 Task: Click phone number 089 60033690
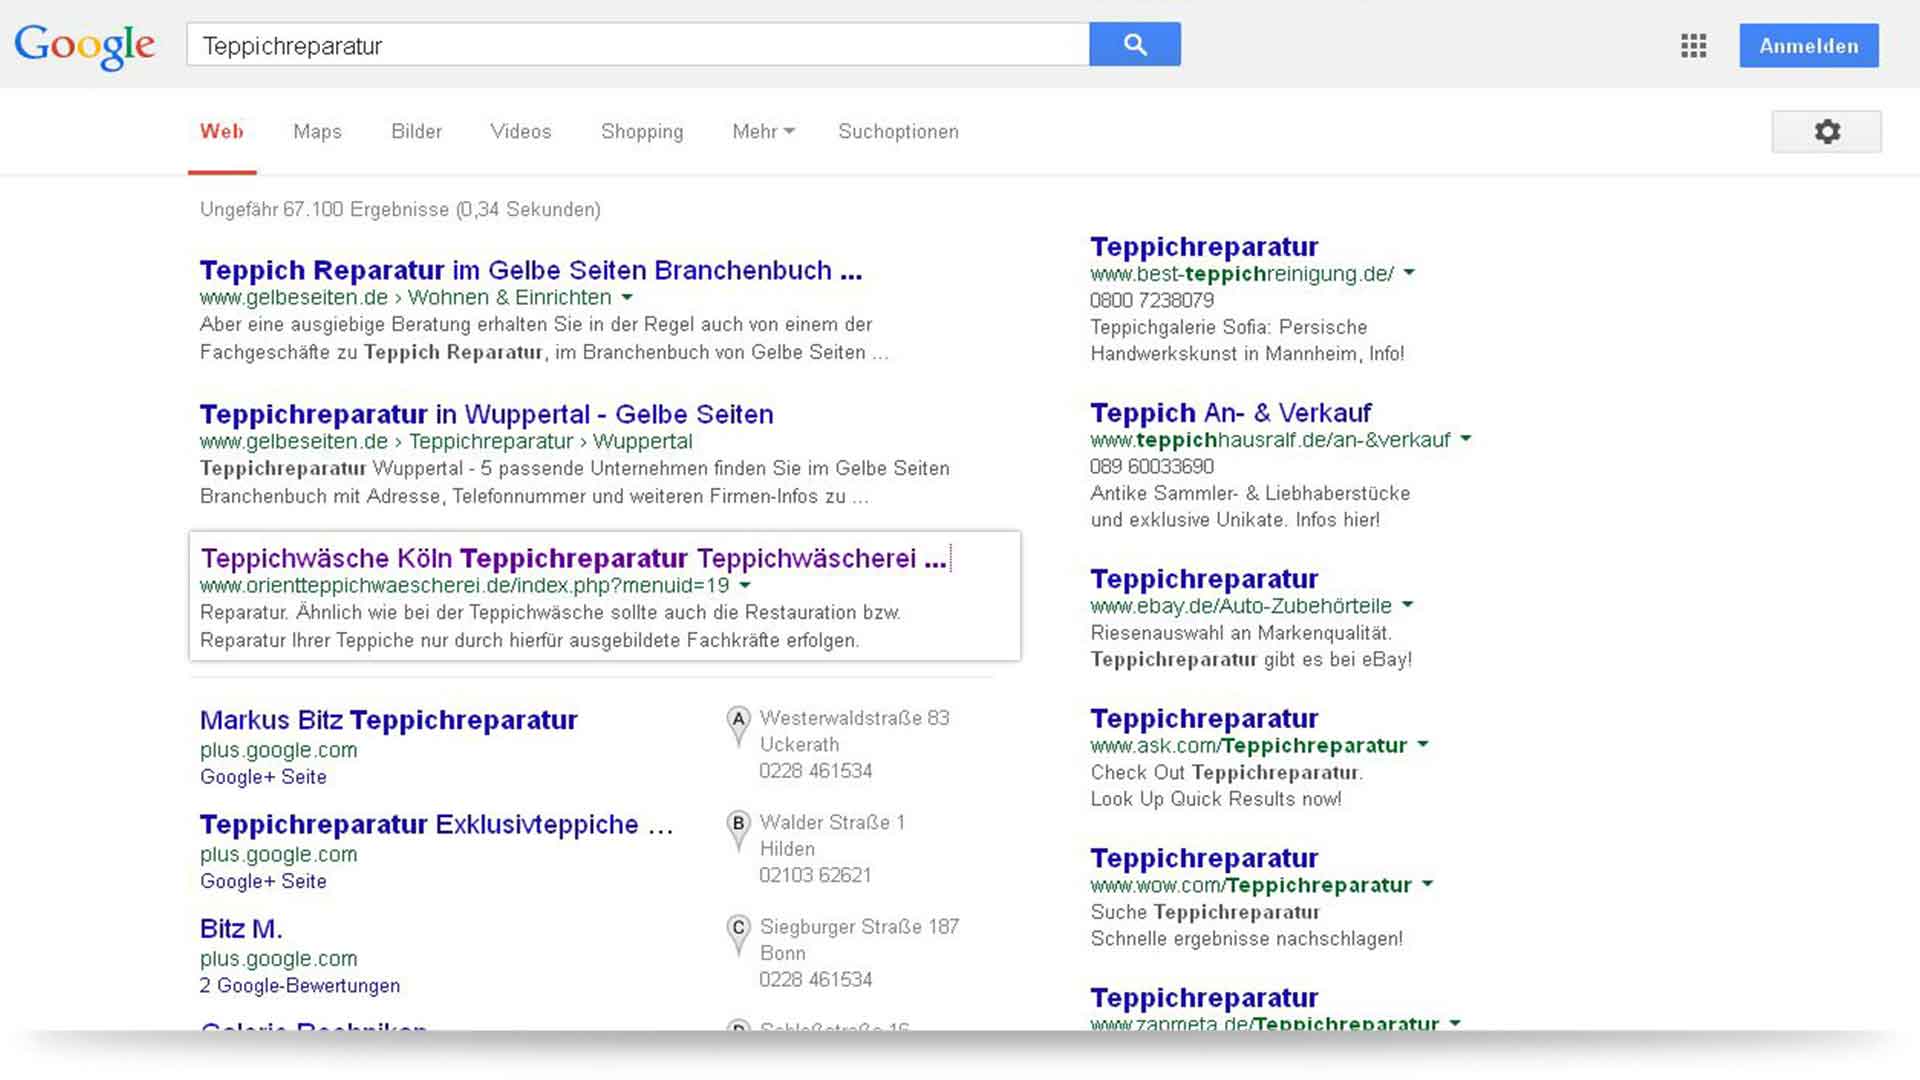(1152, 466)
